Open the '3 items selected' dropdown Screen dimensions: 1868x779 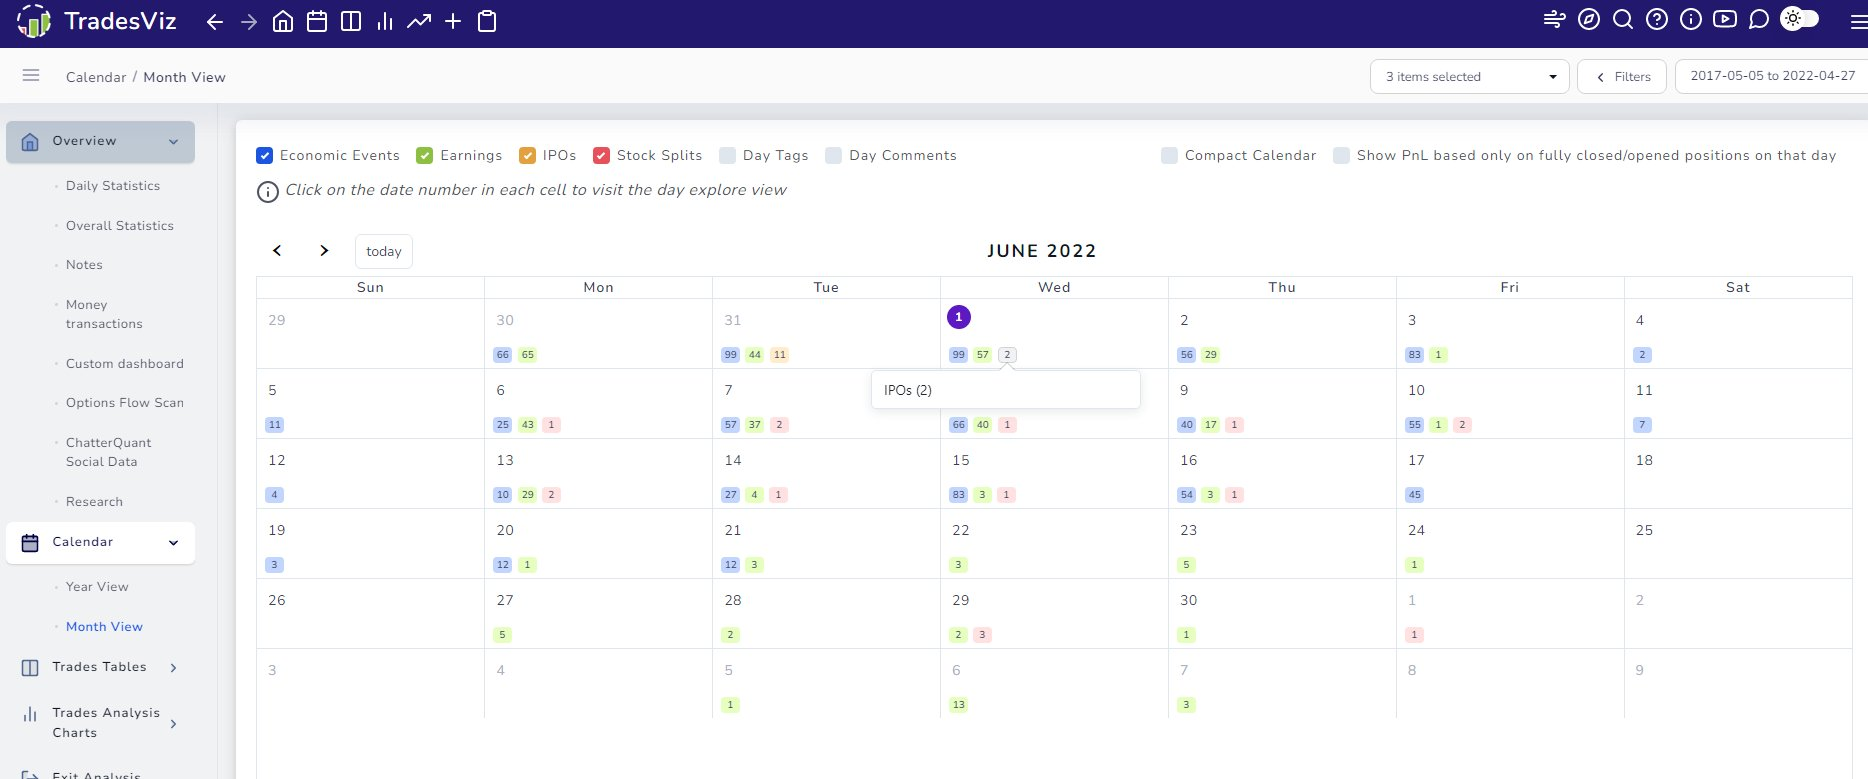1470,77
